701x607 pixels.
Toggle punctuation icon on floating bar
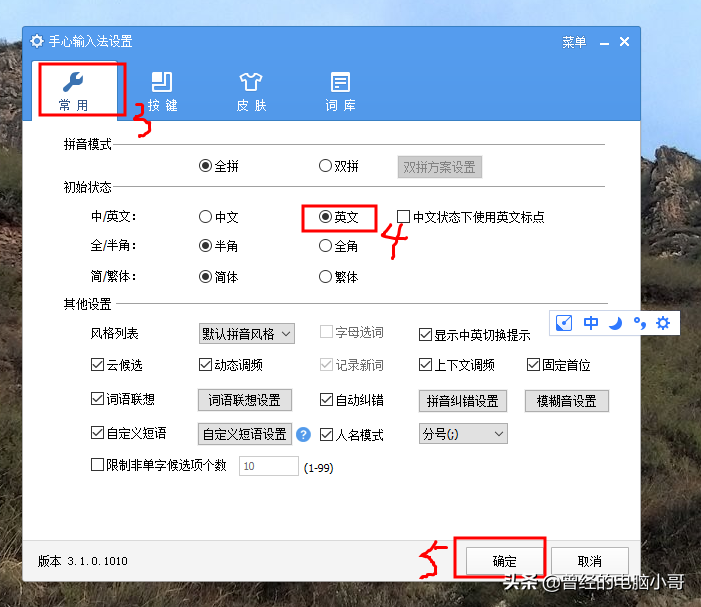coord(640,323)
